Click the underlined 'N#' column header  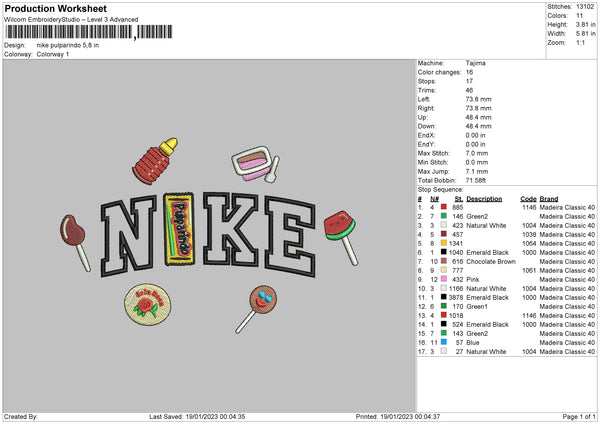pos(434,199)
